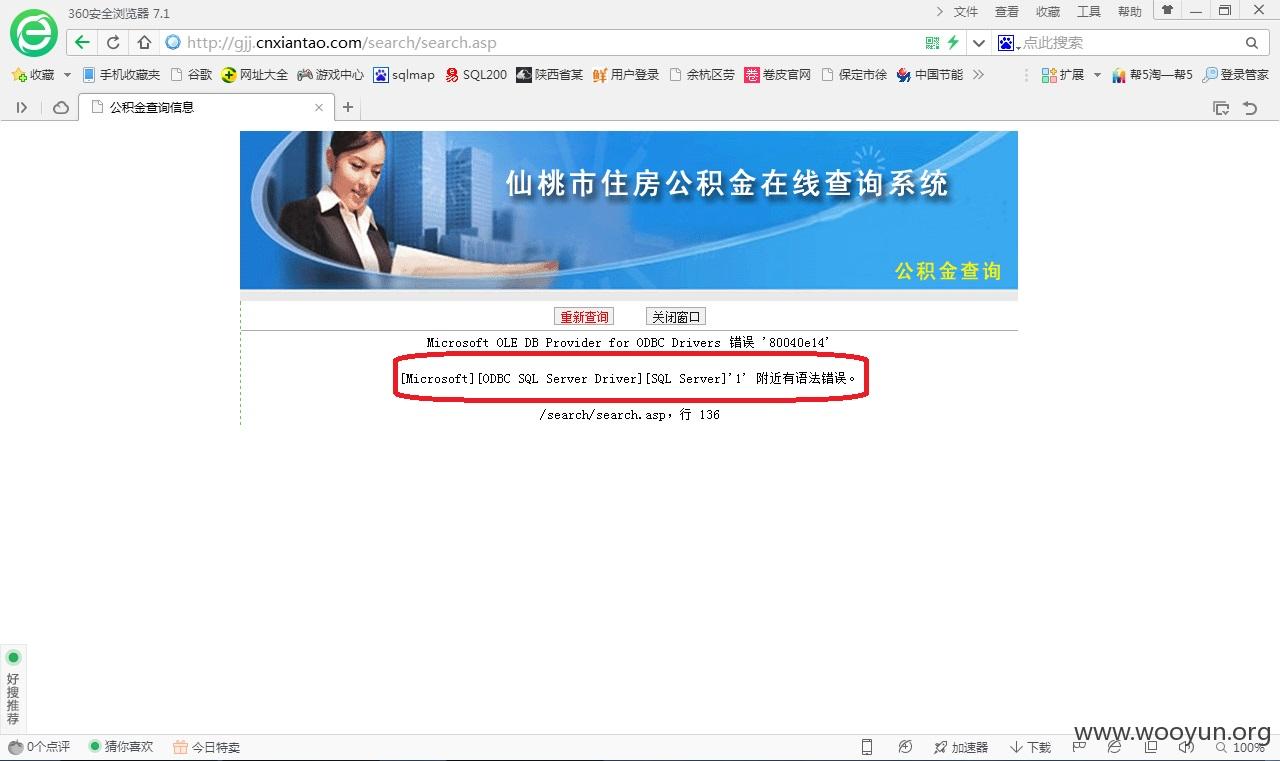Open the 用户登录 bookmark
This screenshot has width=1280, height=761.
[x=626, y=75]
